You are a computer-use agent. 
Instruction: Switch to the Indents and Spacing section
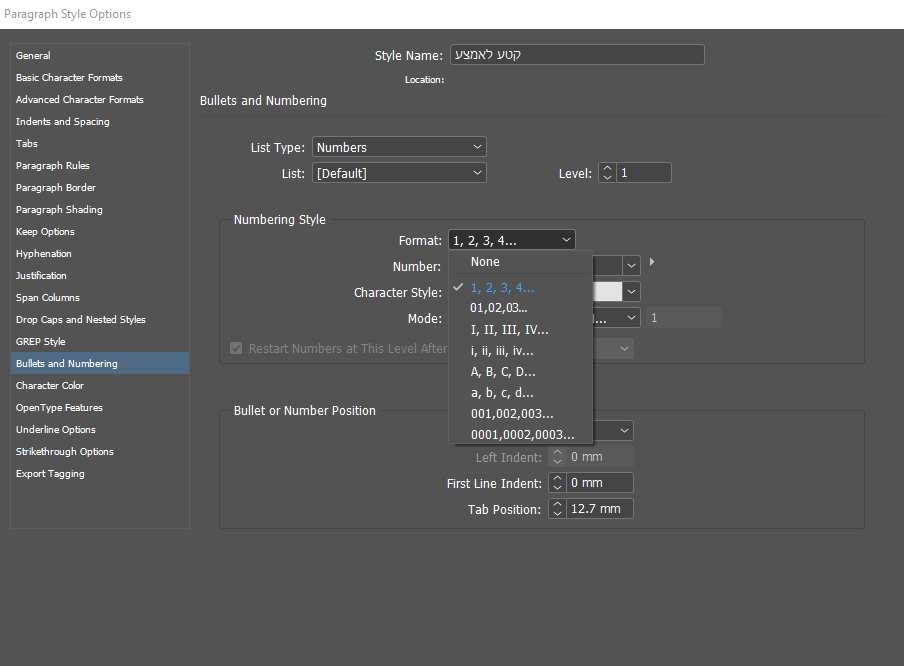63,122
